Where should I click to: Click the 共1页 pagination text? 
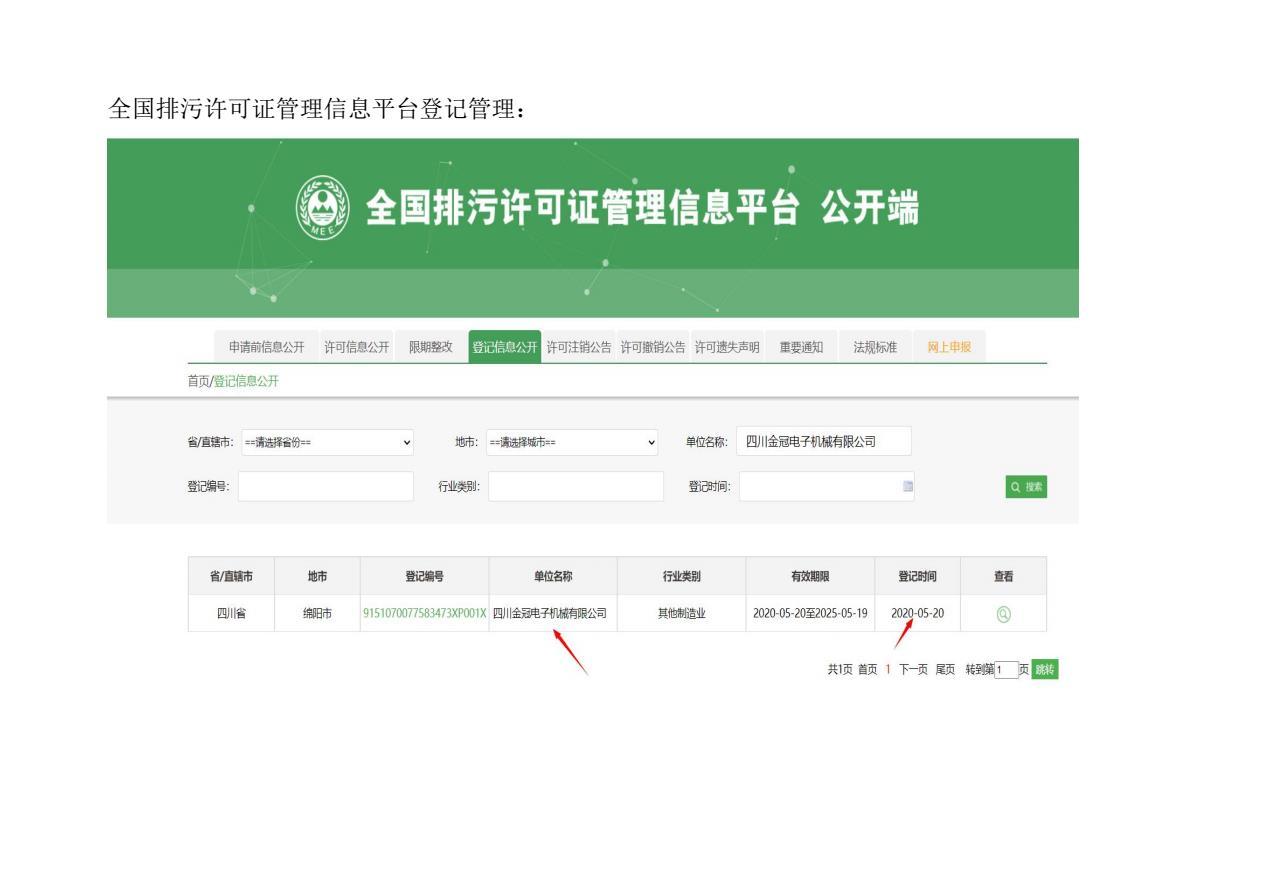coord(839,670)
